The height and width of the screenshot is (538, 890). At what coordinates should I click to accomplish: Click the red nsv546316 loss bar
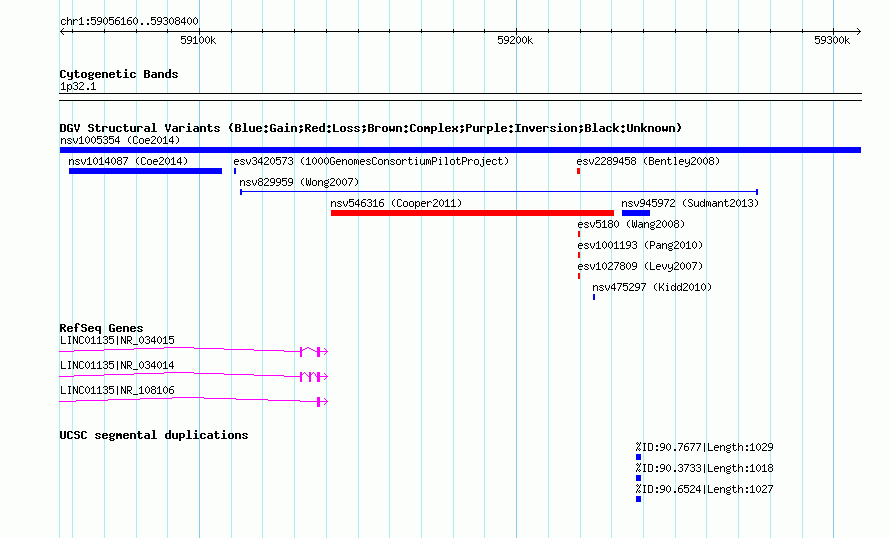pos(472,213)
